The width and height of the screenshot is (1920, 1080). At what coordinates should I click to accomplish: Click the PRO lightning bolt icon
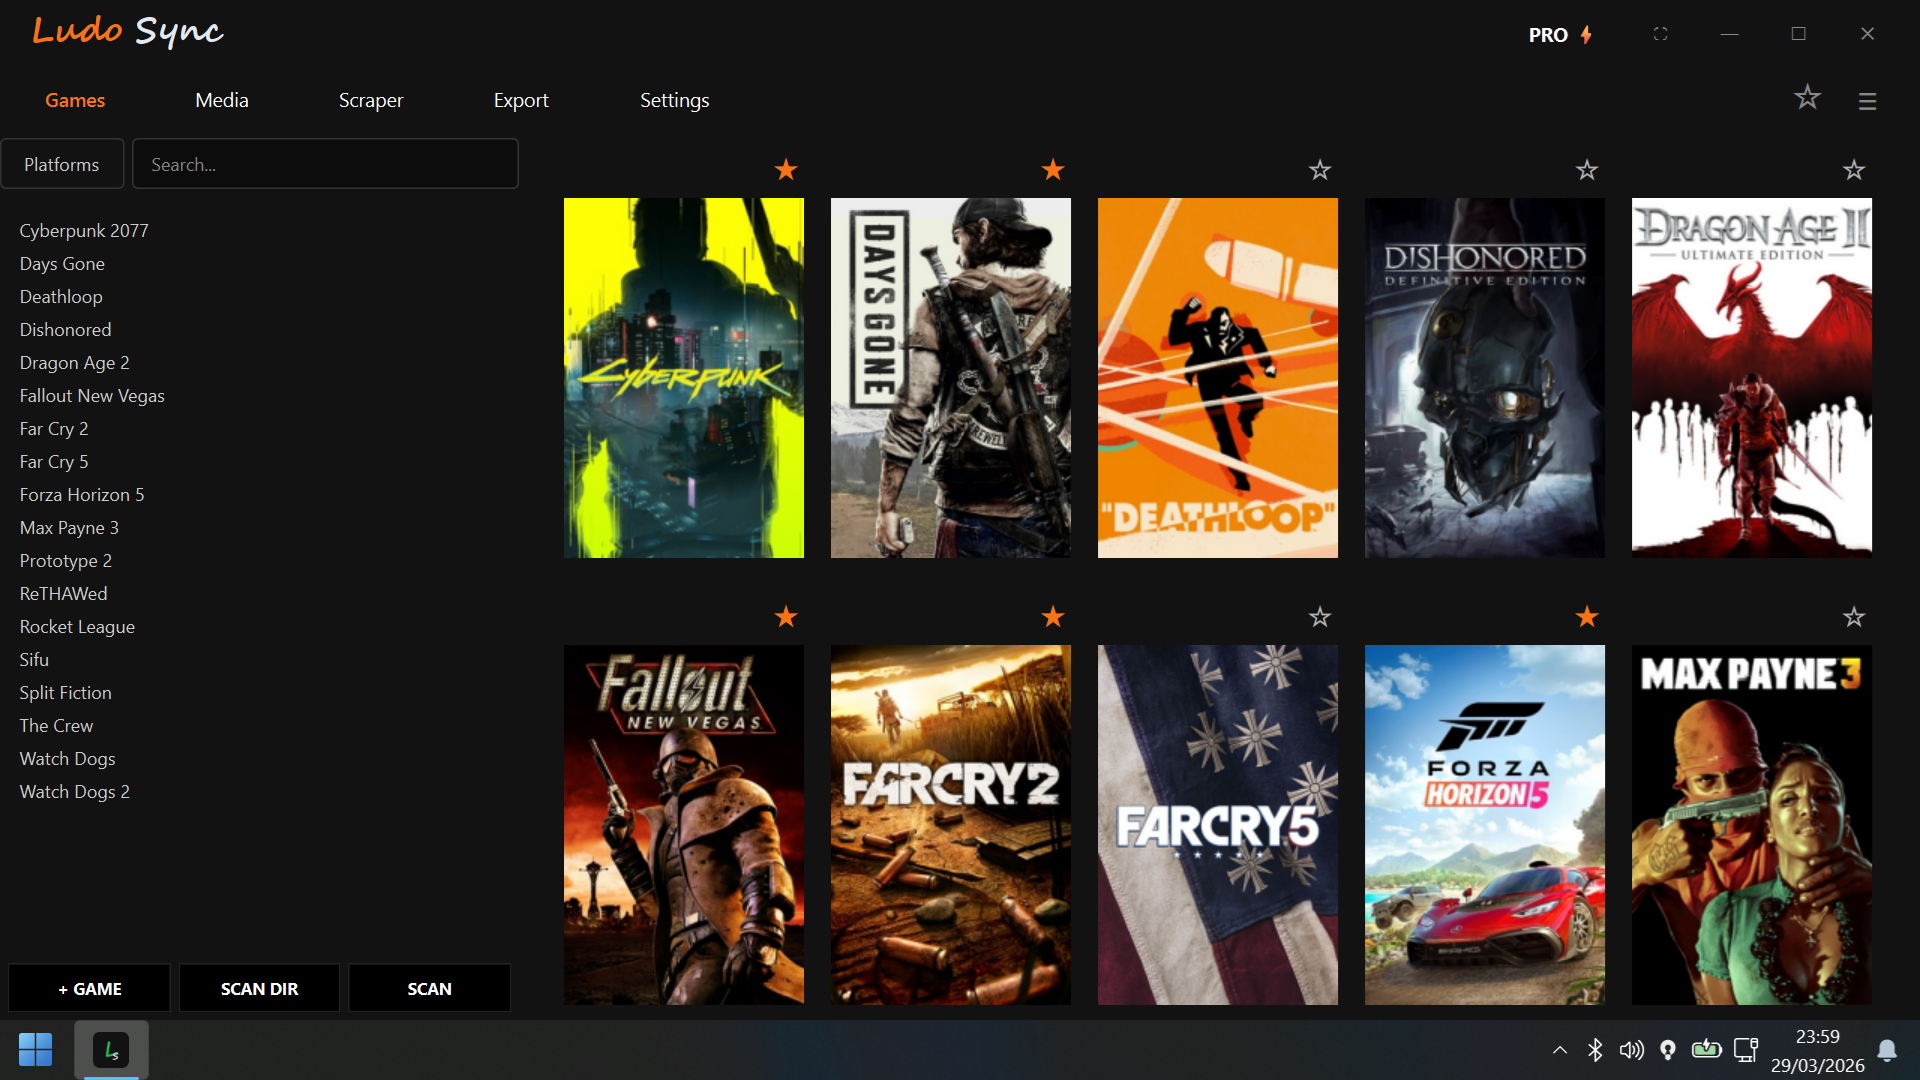tap(1586, 35)
